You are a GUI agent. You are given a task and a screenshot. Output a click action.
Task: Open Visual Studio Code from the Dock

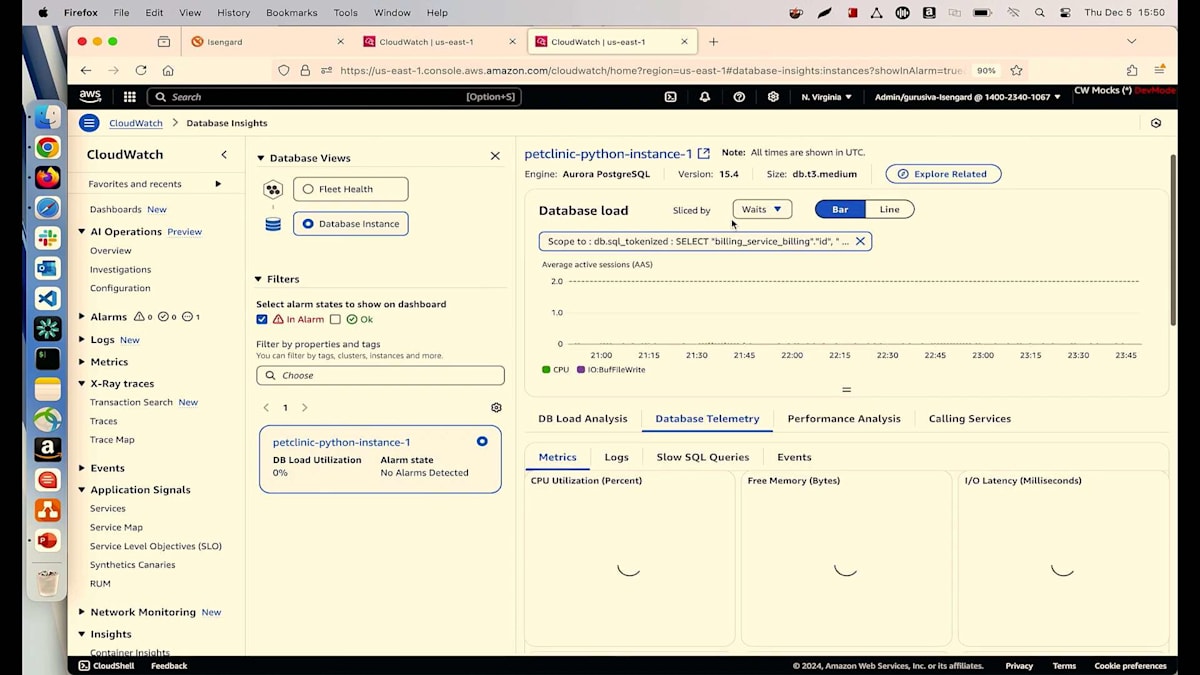(47, 298)
